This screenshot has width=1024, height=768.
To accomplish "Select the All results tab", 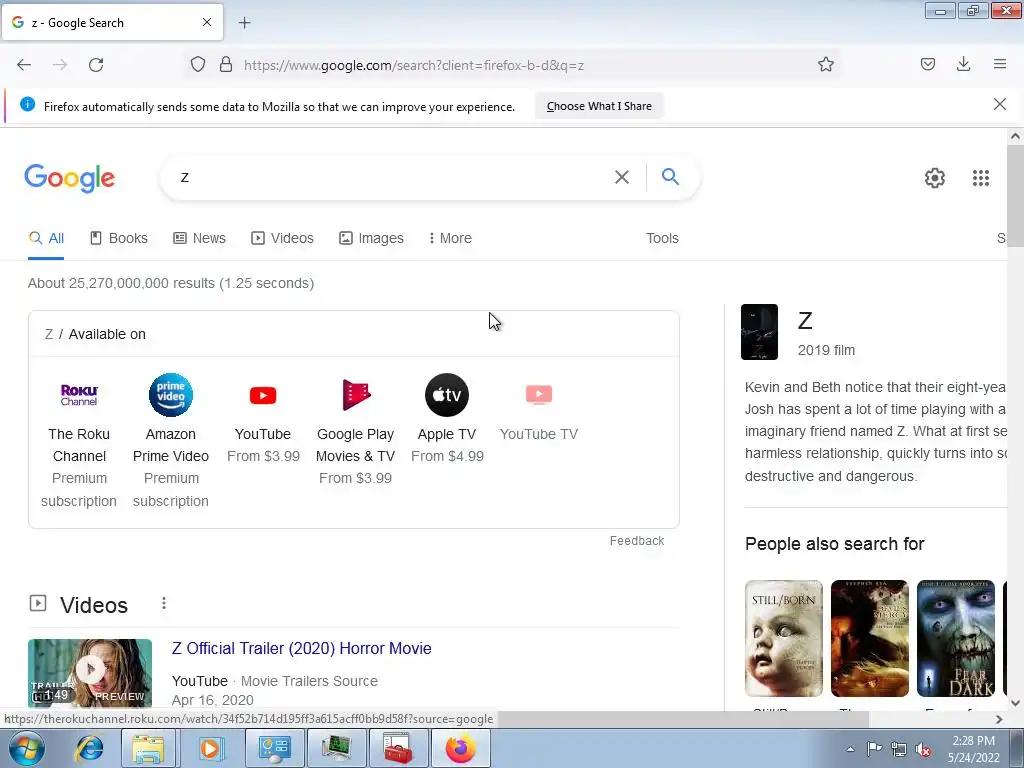I will [x=46, y=238].
